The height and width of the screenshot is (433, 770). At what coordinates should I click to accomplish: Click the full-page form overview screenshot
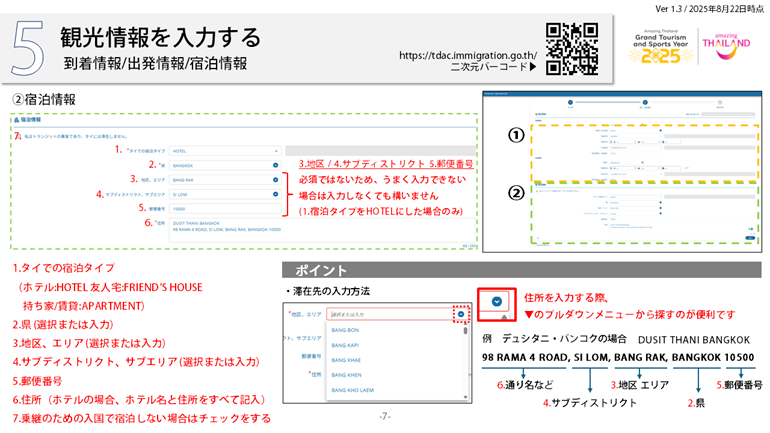click(x=622, y=172)
